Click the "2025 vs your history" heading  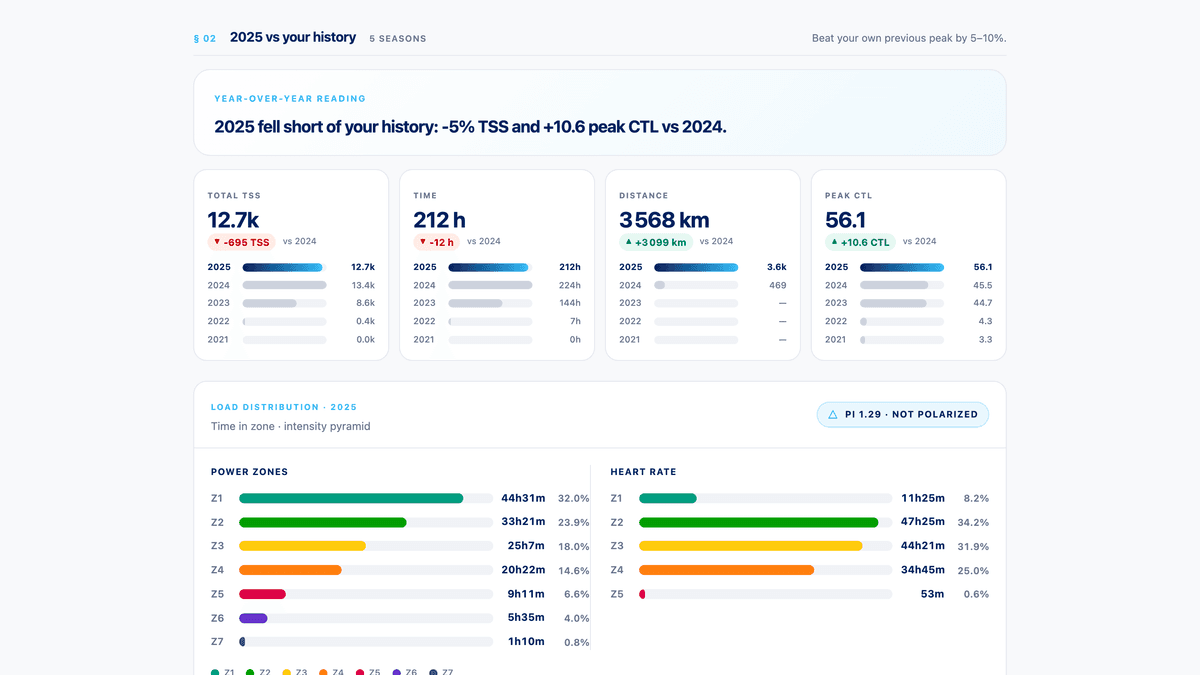click(x=293, y=37)
